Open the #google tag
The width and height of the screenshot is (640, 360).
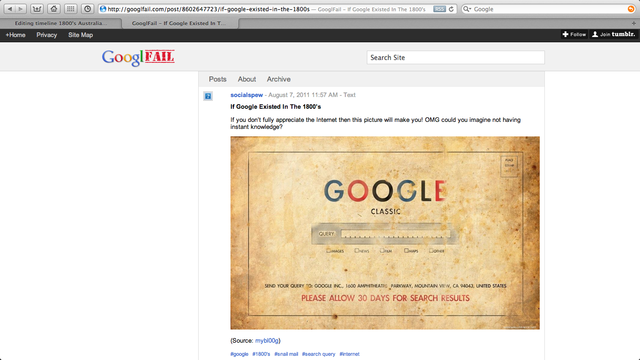(239, 354)
